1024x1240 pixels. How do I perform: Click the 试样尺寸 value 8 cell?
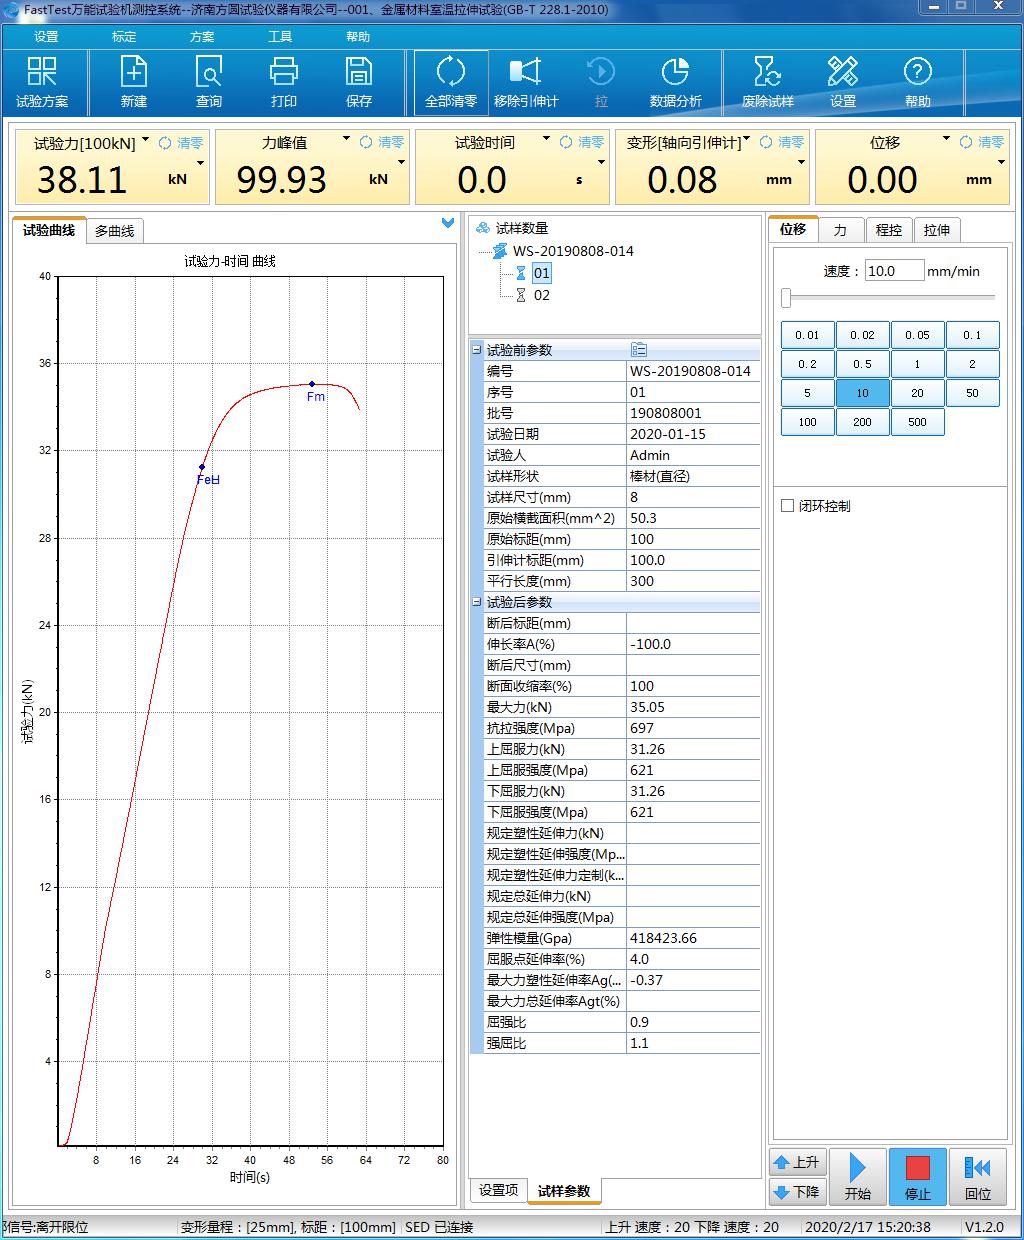click(693, 497)
